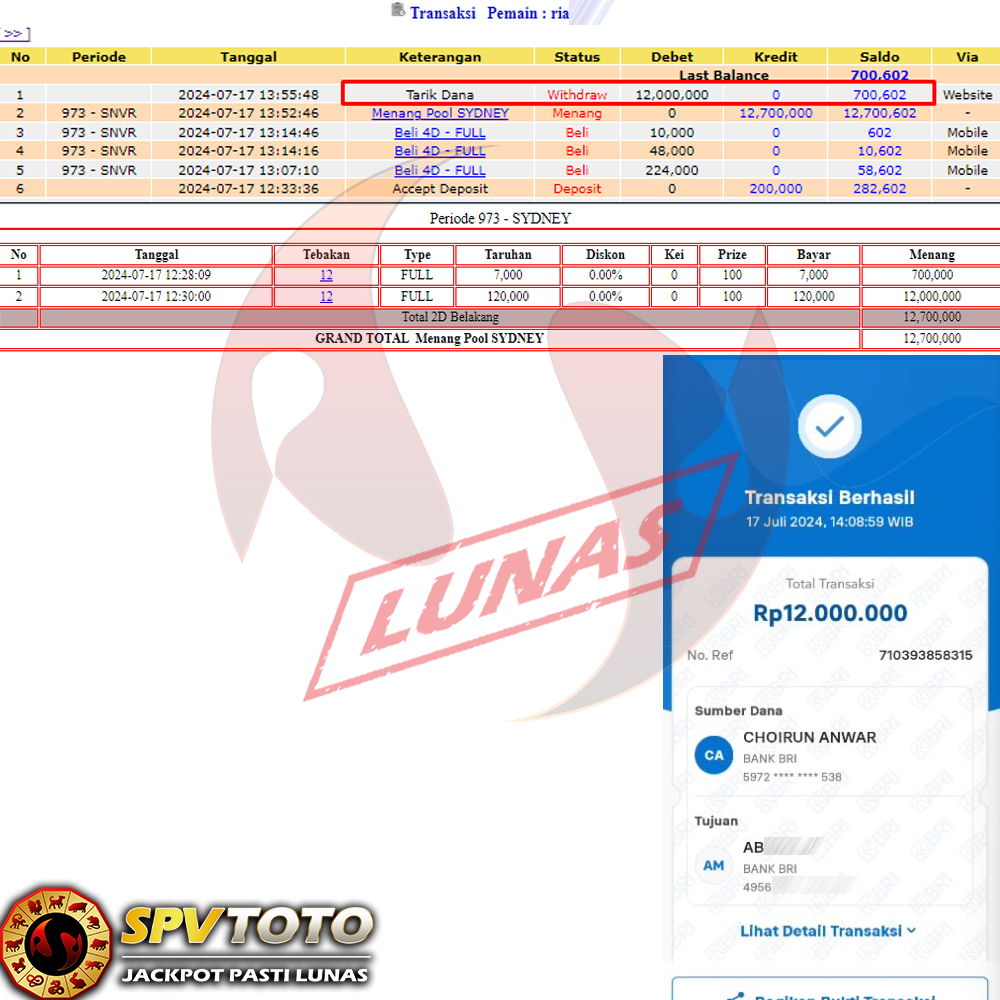This screenshot has height=1000, width=1000.
Task: Open the Menang Pool SYDNEY link
Action: pyautogui.click(x=440, y=113)
